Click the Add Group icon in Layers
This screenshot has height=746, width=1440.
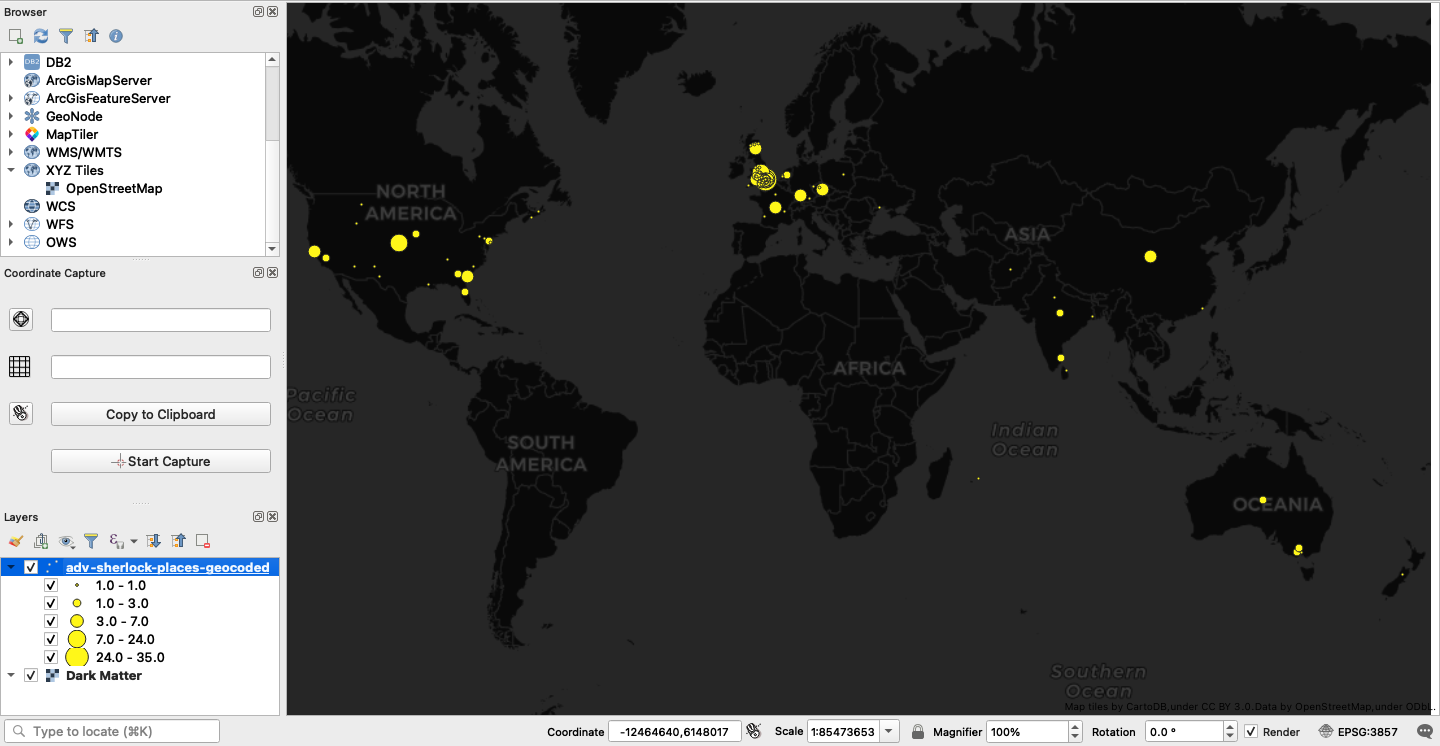tap(41, 541)
